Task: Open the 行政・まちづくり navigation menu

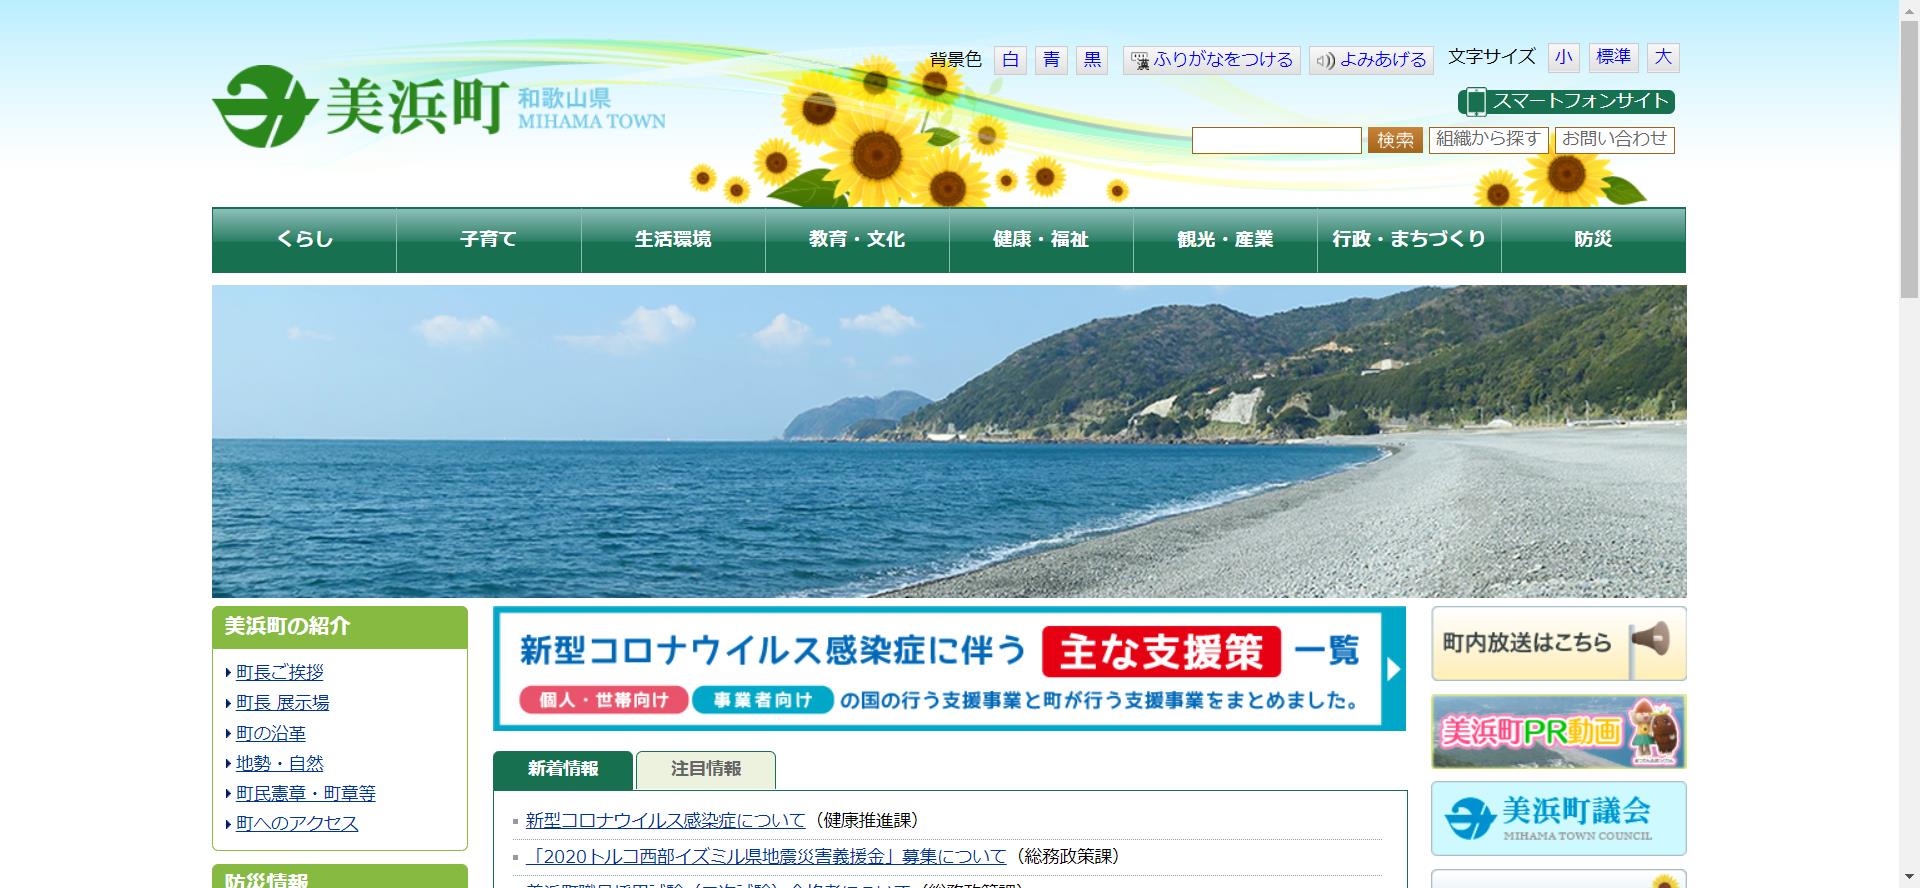Action: click(1409, 240)
